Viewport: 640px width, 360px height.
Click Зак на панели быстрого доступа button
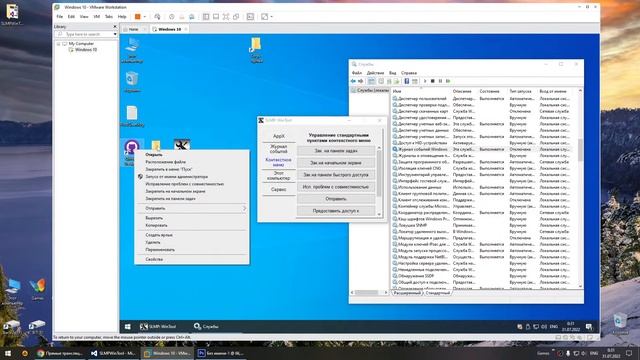336,175
